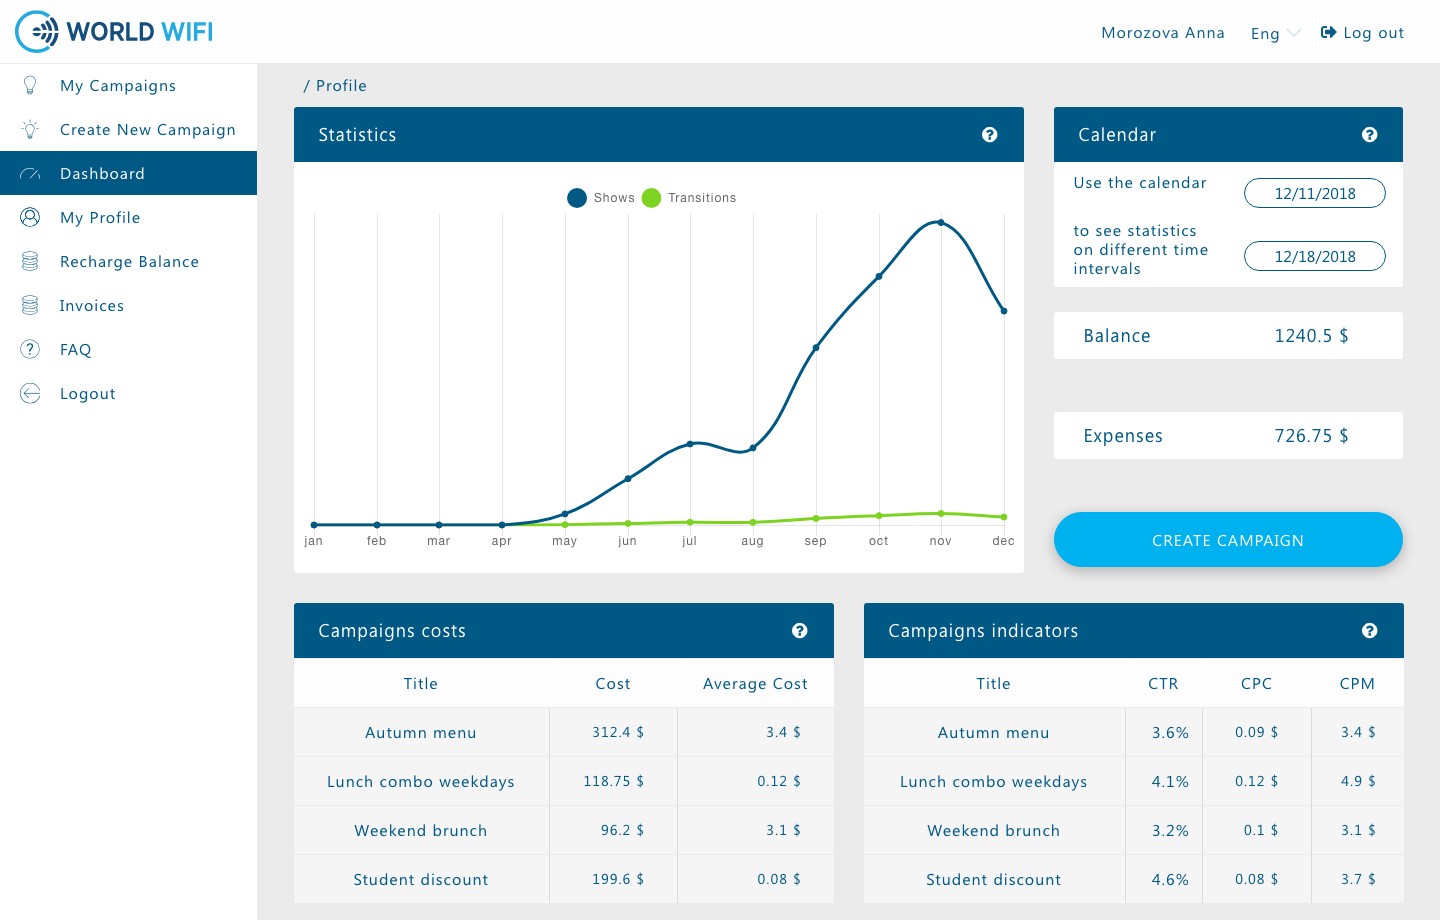Image resolution: width=1440 pixels, height=920 pixels.
Task: Click Weekend brunch in Campaigns indicators table
Action: [994, 831]
